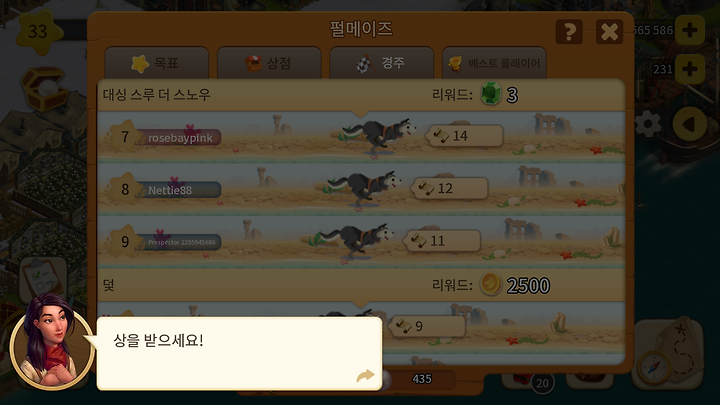720x405 pixels.
Task: Select the 경주 race tab
Action: (382, 63)
